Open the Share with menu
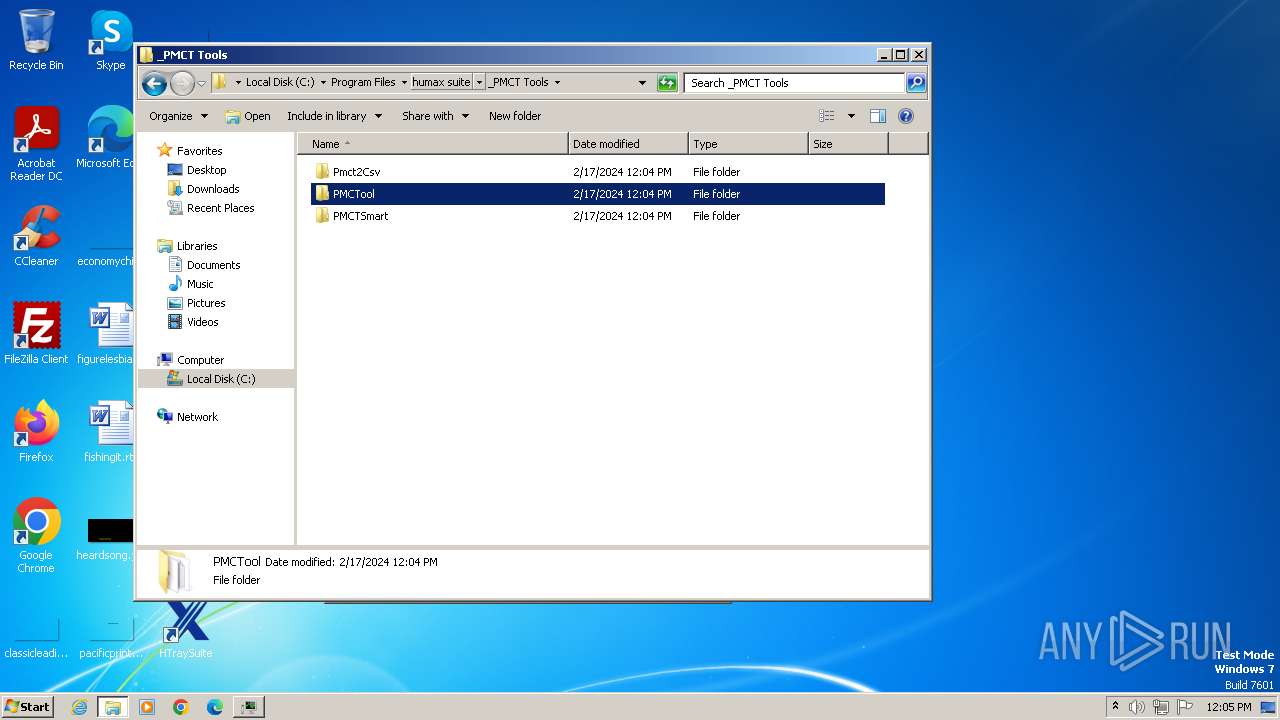Screen dimensions: 1280x720 point(435,116)
